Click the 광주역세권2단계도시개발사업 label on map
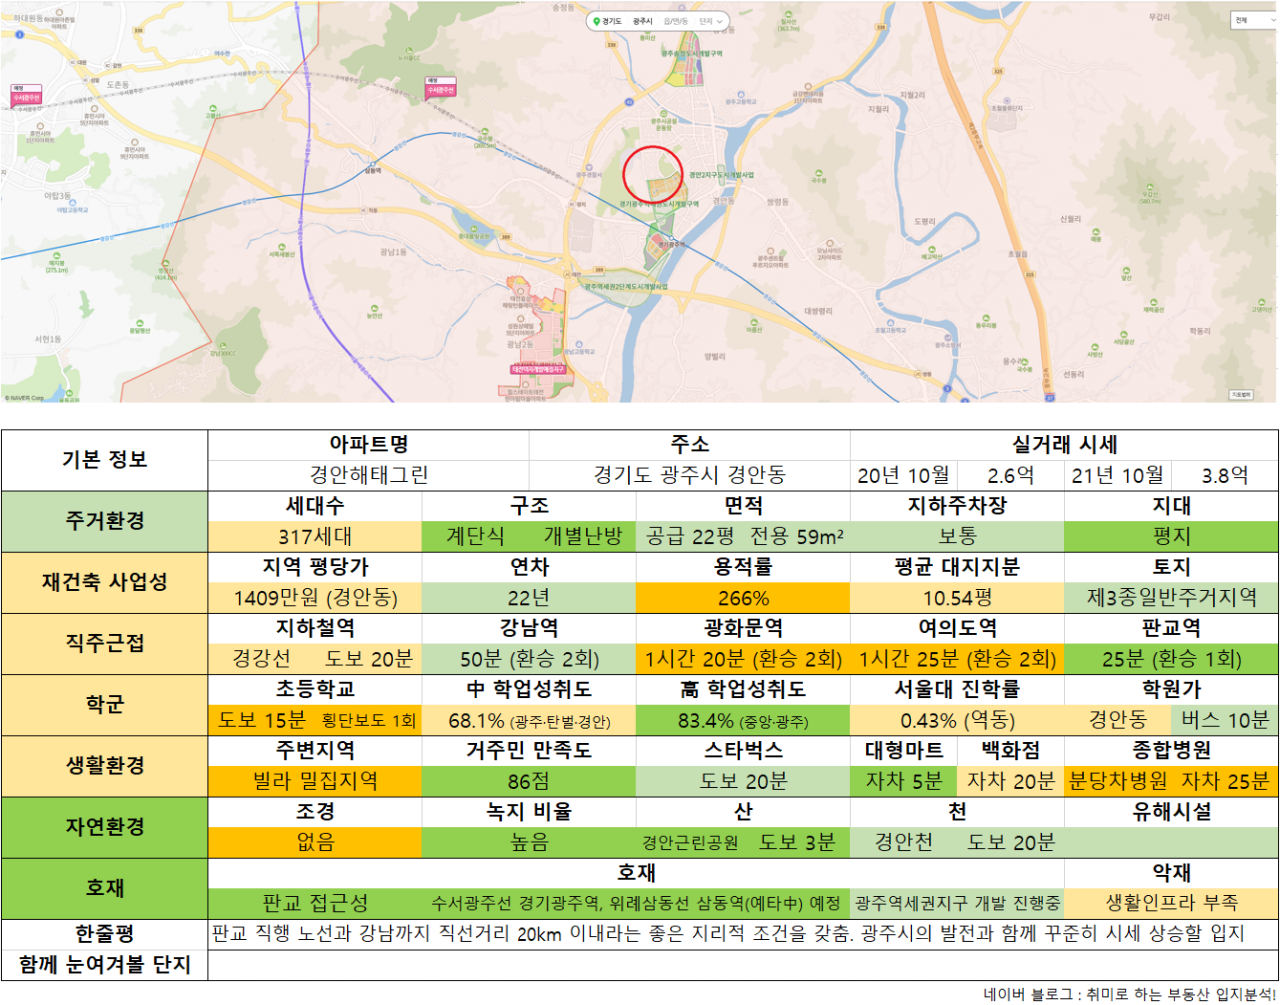The width and height of the screenshot is (1280, 1005). coord(625,287)
